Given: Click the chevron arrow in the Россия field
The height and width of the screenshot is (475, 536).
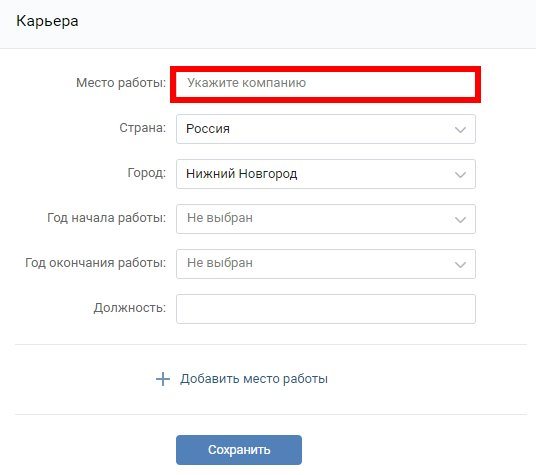Looking at the screenshot, I should coord(460,130).
